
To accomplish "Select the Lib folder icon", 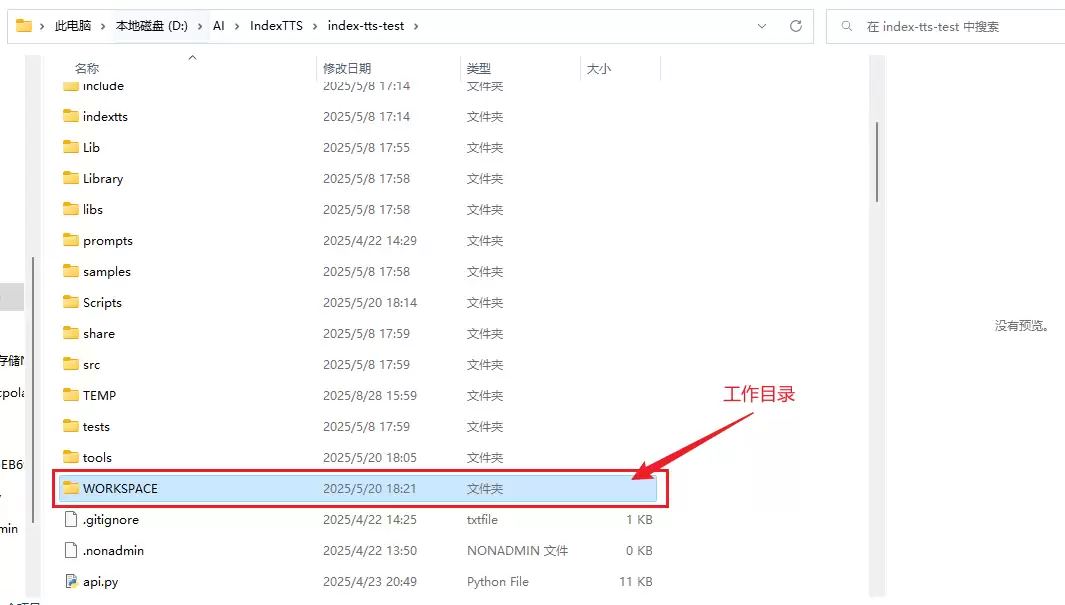I will pyautogui.click(x=71, y=147).
